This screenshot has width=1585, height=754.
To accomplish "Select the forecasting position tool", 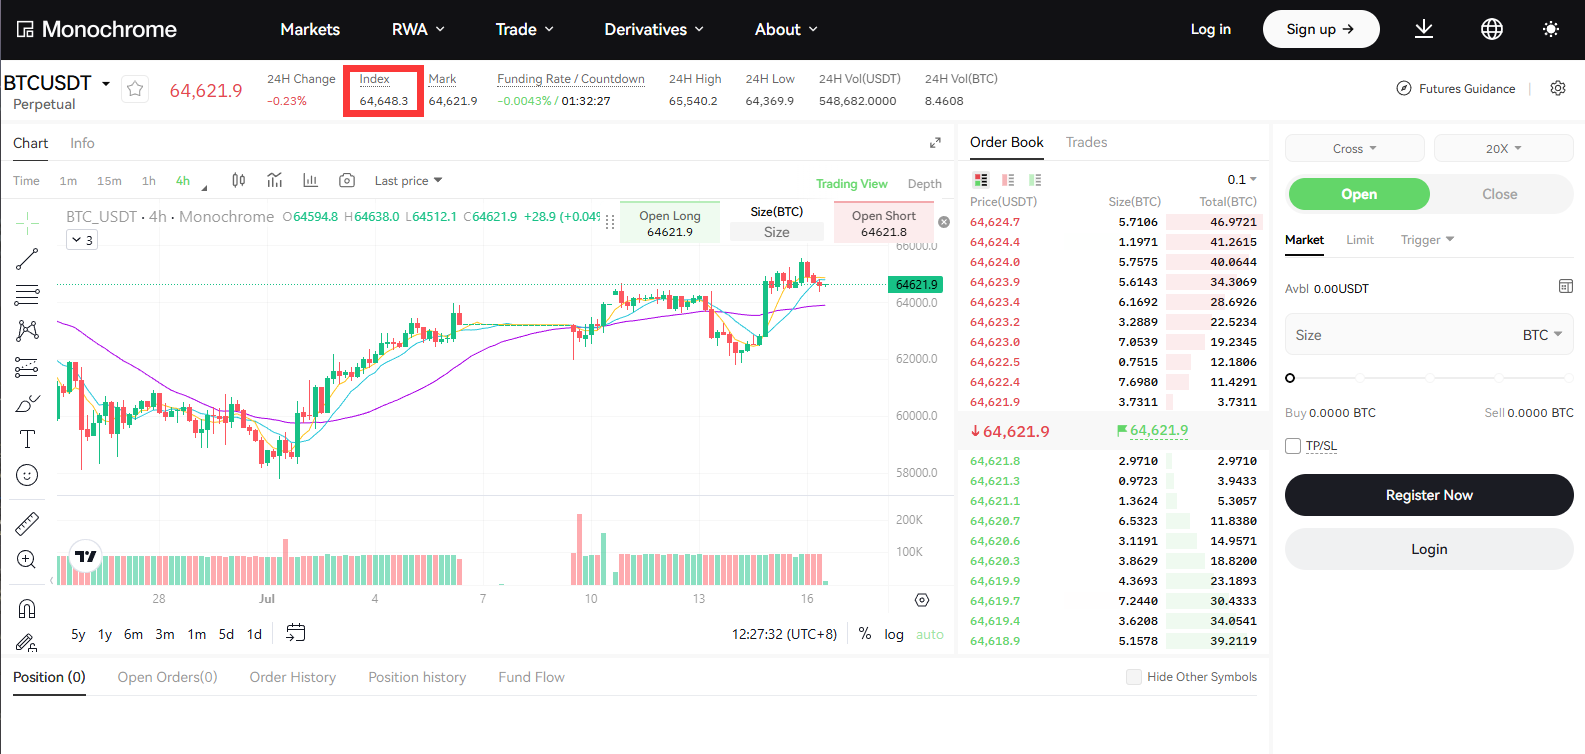I will pos(27,367).
